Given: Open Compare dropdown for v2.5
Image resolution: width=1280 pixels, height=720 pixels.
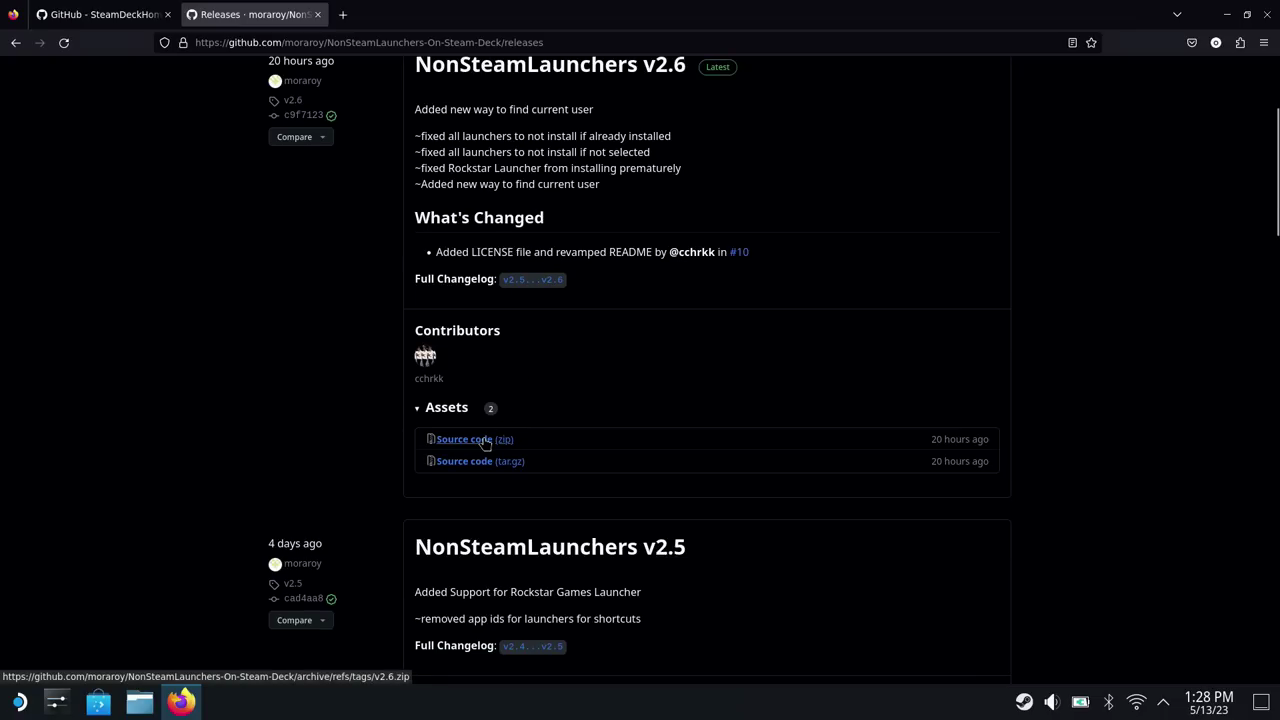Looking at the screenshot, I should click(301, 620).
